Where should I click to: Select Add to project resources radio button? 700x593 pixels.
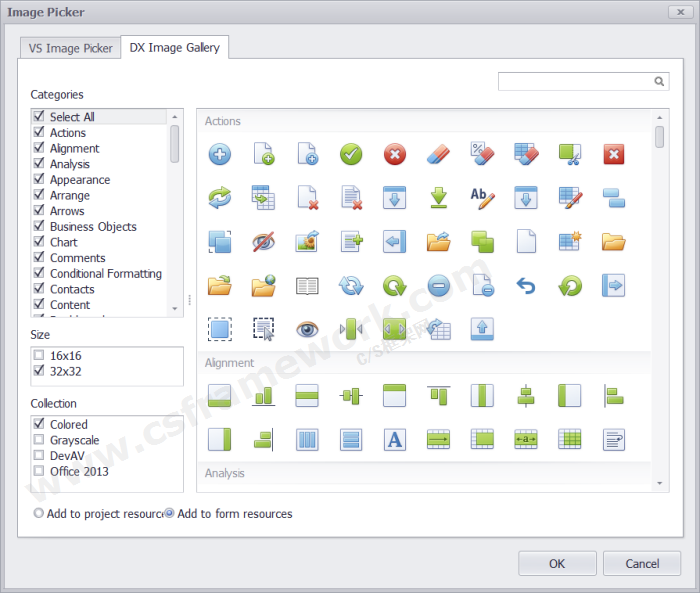(39, 514)
